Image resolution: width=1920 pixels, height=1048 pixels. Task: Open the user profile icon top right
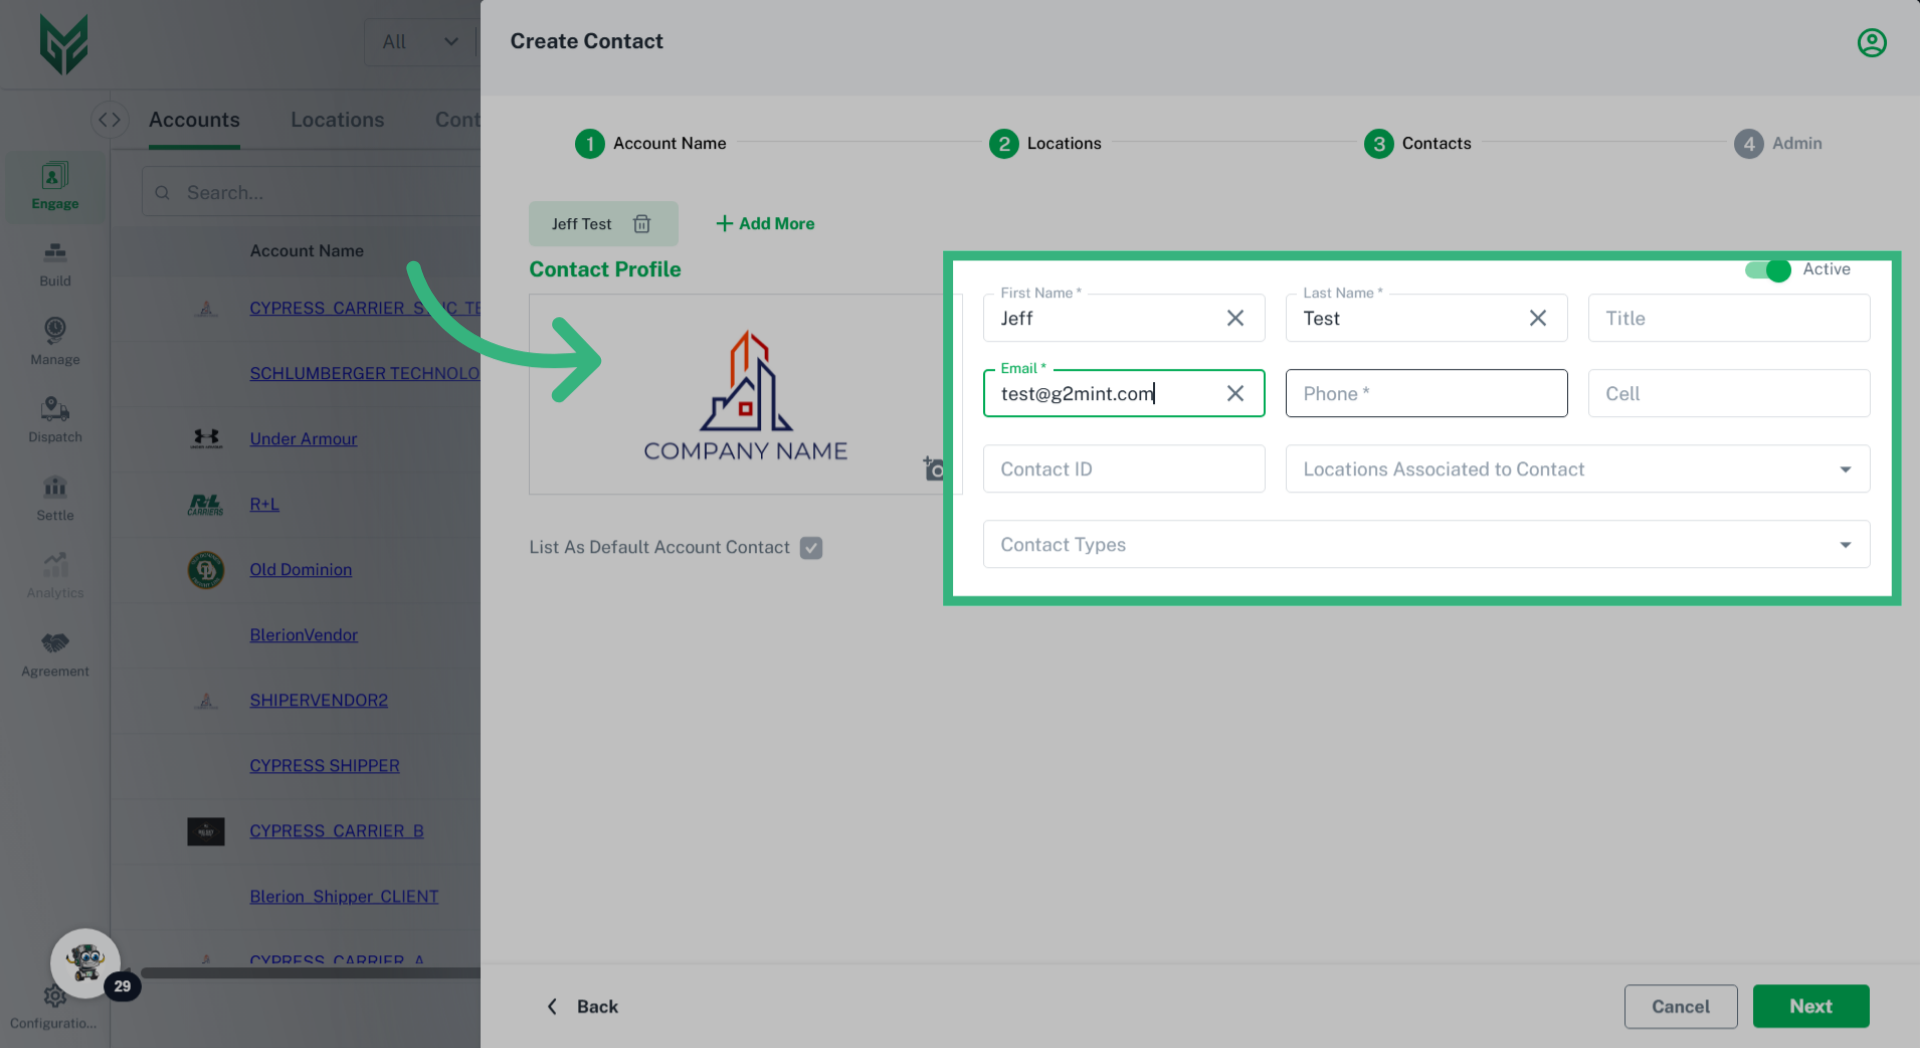[1872, 42]
